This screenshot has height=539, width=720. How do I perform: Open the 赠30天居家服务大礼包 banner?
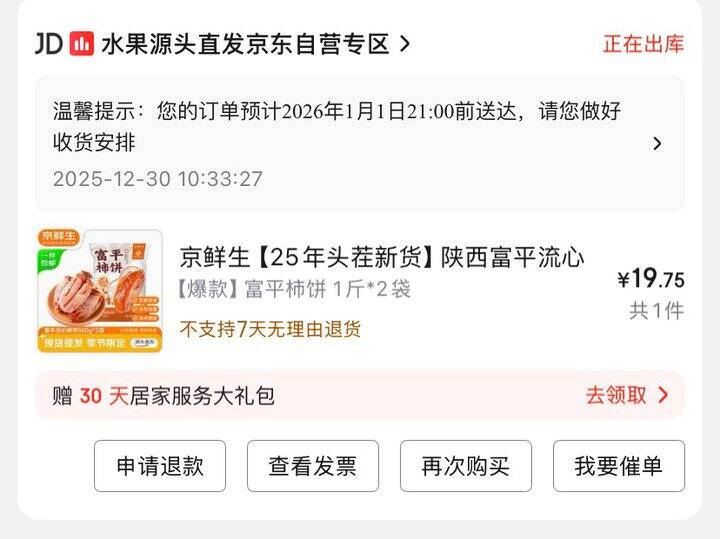360,396
